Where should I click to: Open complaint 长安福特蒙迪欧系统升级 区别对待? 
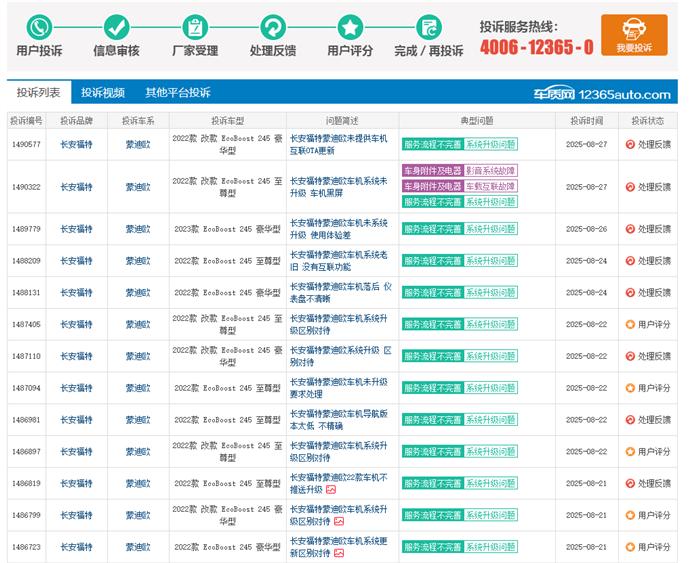(x=341, y=356)
